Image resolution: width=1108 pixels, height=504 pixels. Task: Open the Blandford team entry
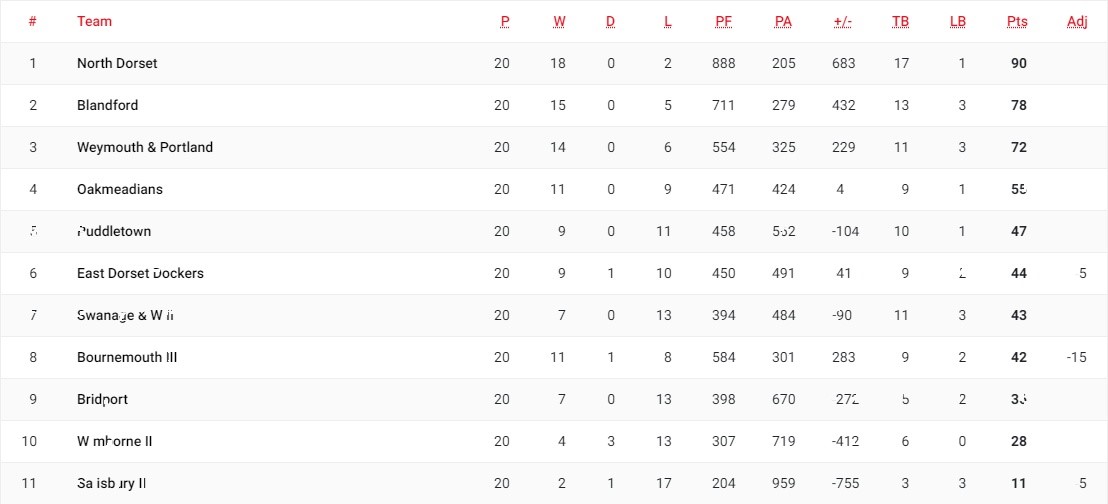107,105
